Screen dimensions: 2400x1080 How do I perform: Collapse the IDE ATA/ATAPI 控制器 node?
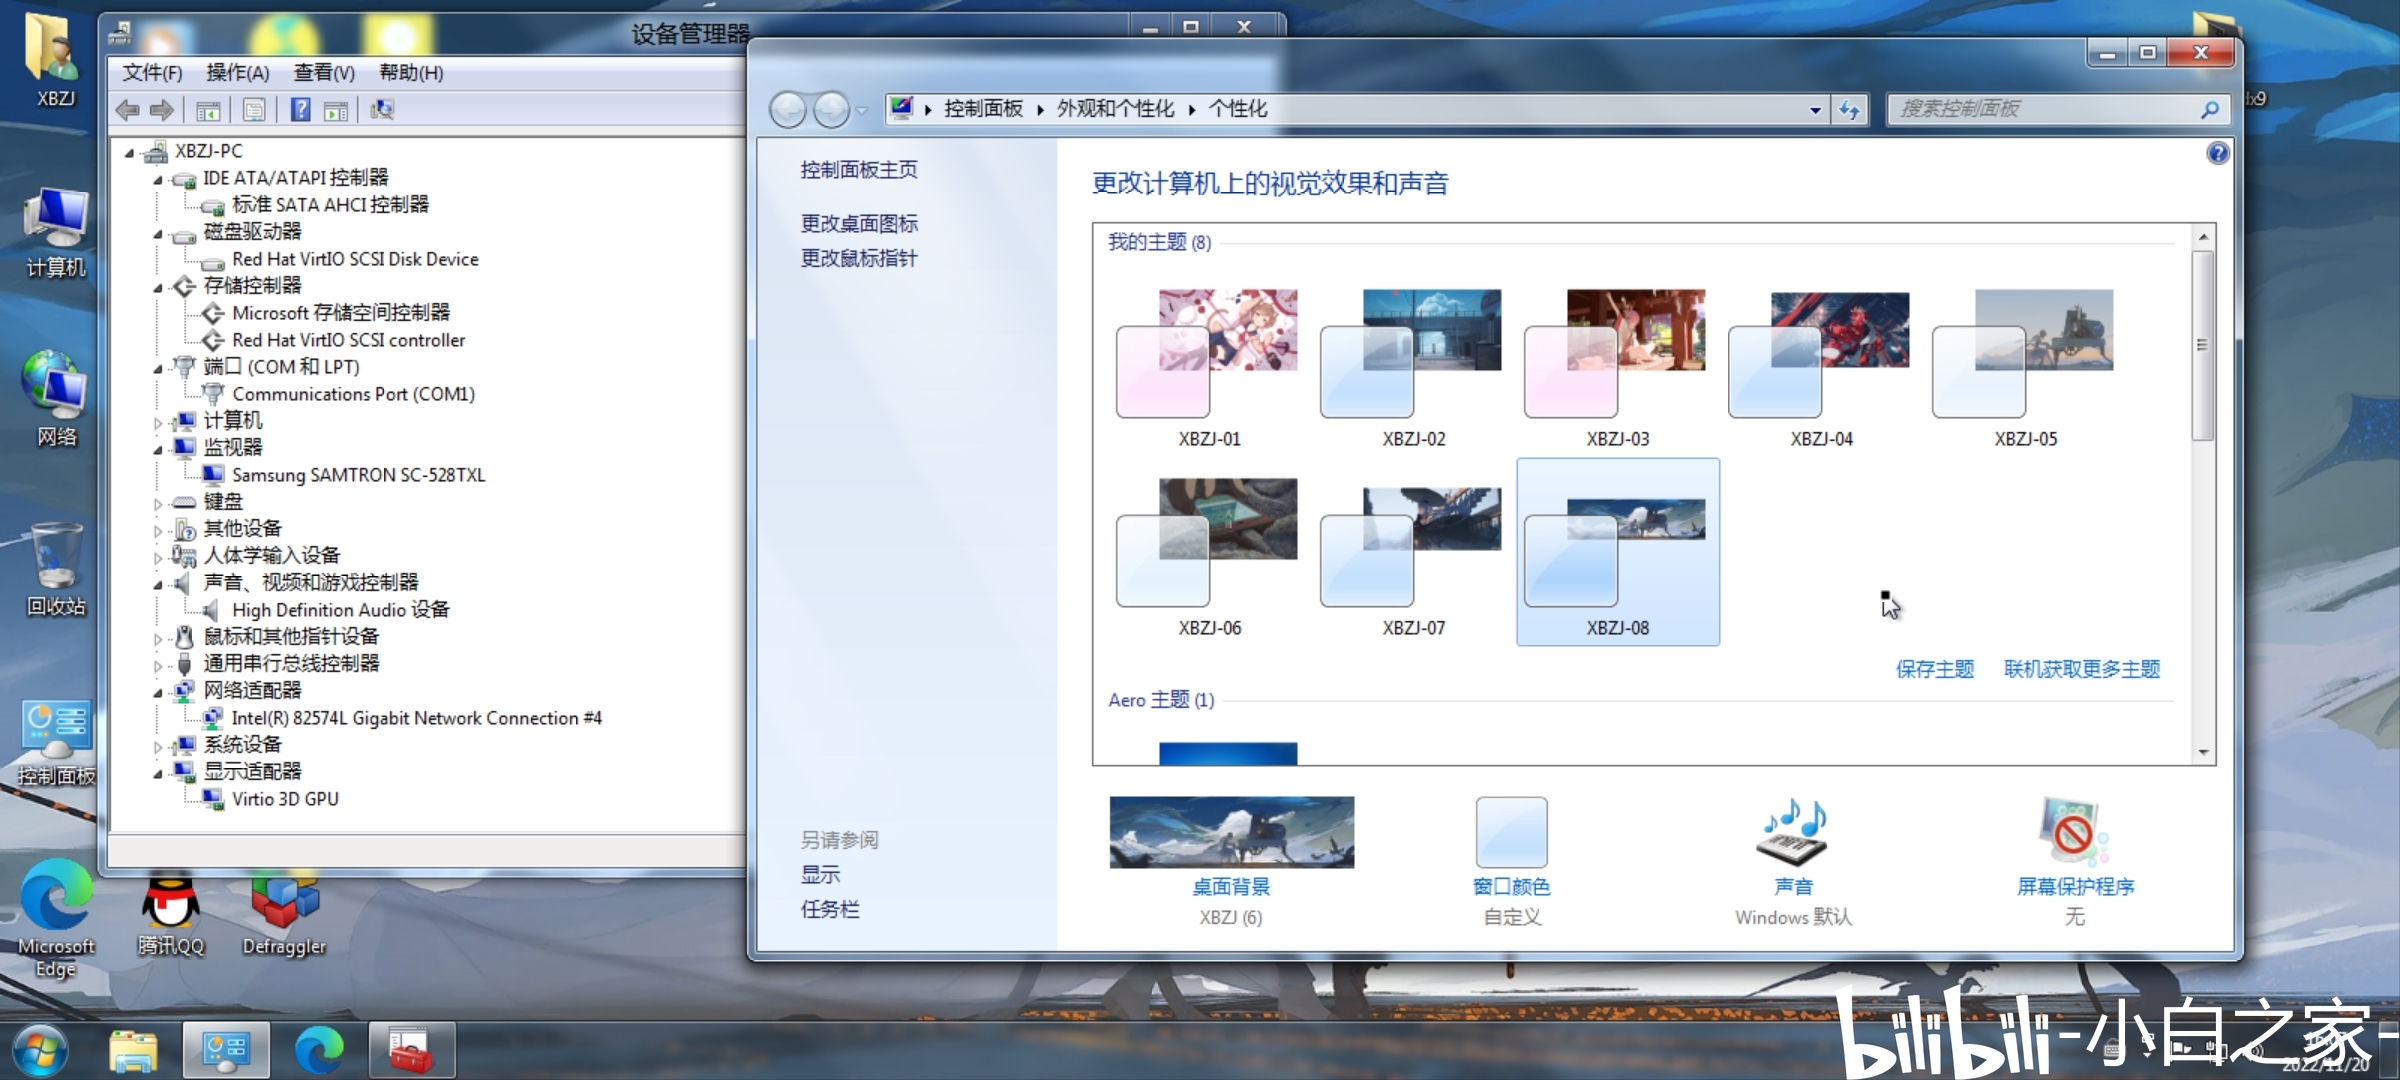[x=158, y=180]
